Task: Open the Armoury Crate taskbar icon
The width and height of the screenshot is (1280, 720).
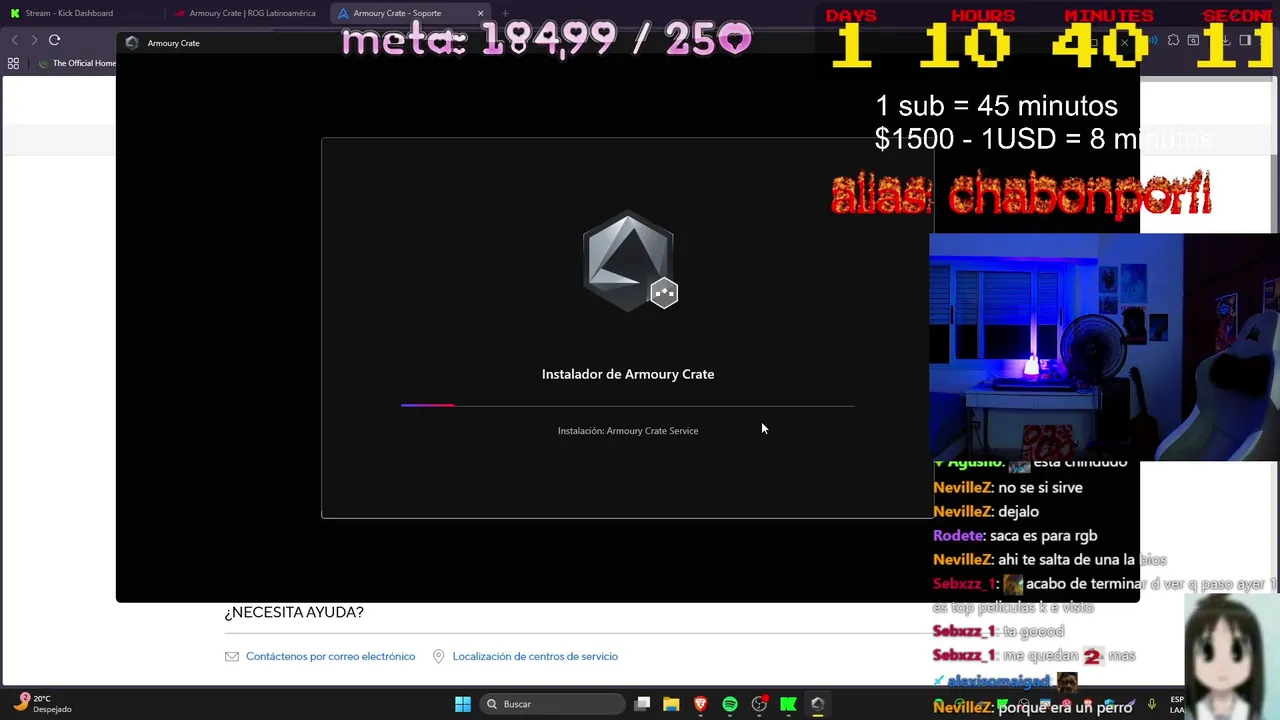Action: pyautogui.click(x=817, y=704)
